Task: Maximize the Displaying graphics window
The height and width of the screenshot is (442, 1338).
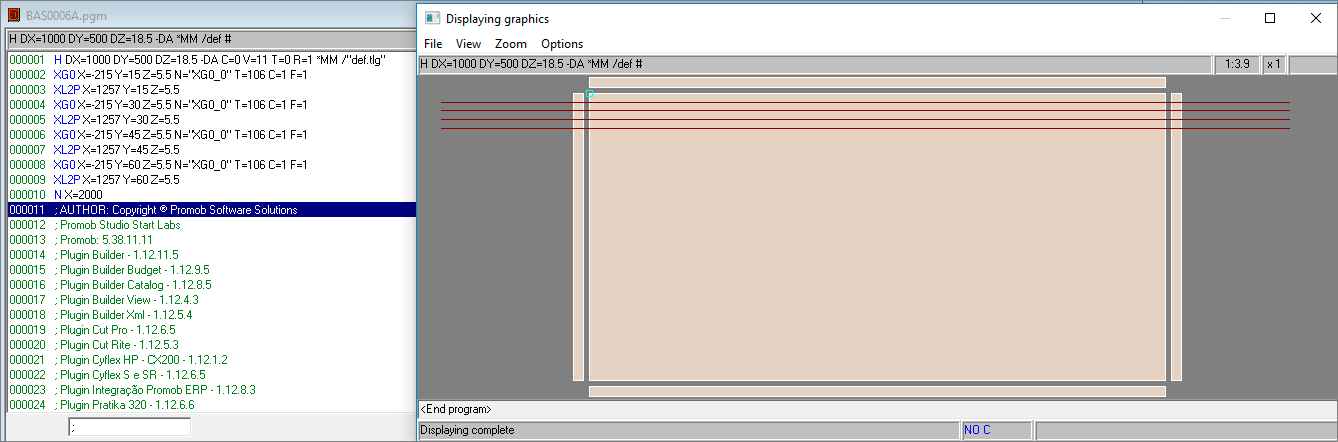Action: [x=1270, y=18]
